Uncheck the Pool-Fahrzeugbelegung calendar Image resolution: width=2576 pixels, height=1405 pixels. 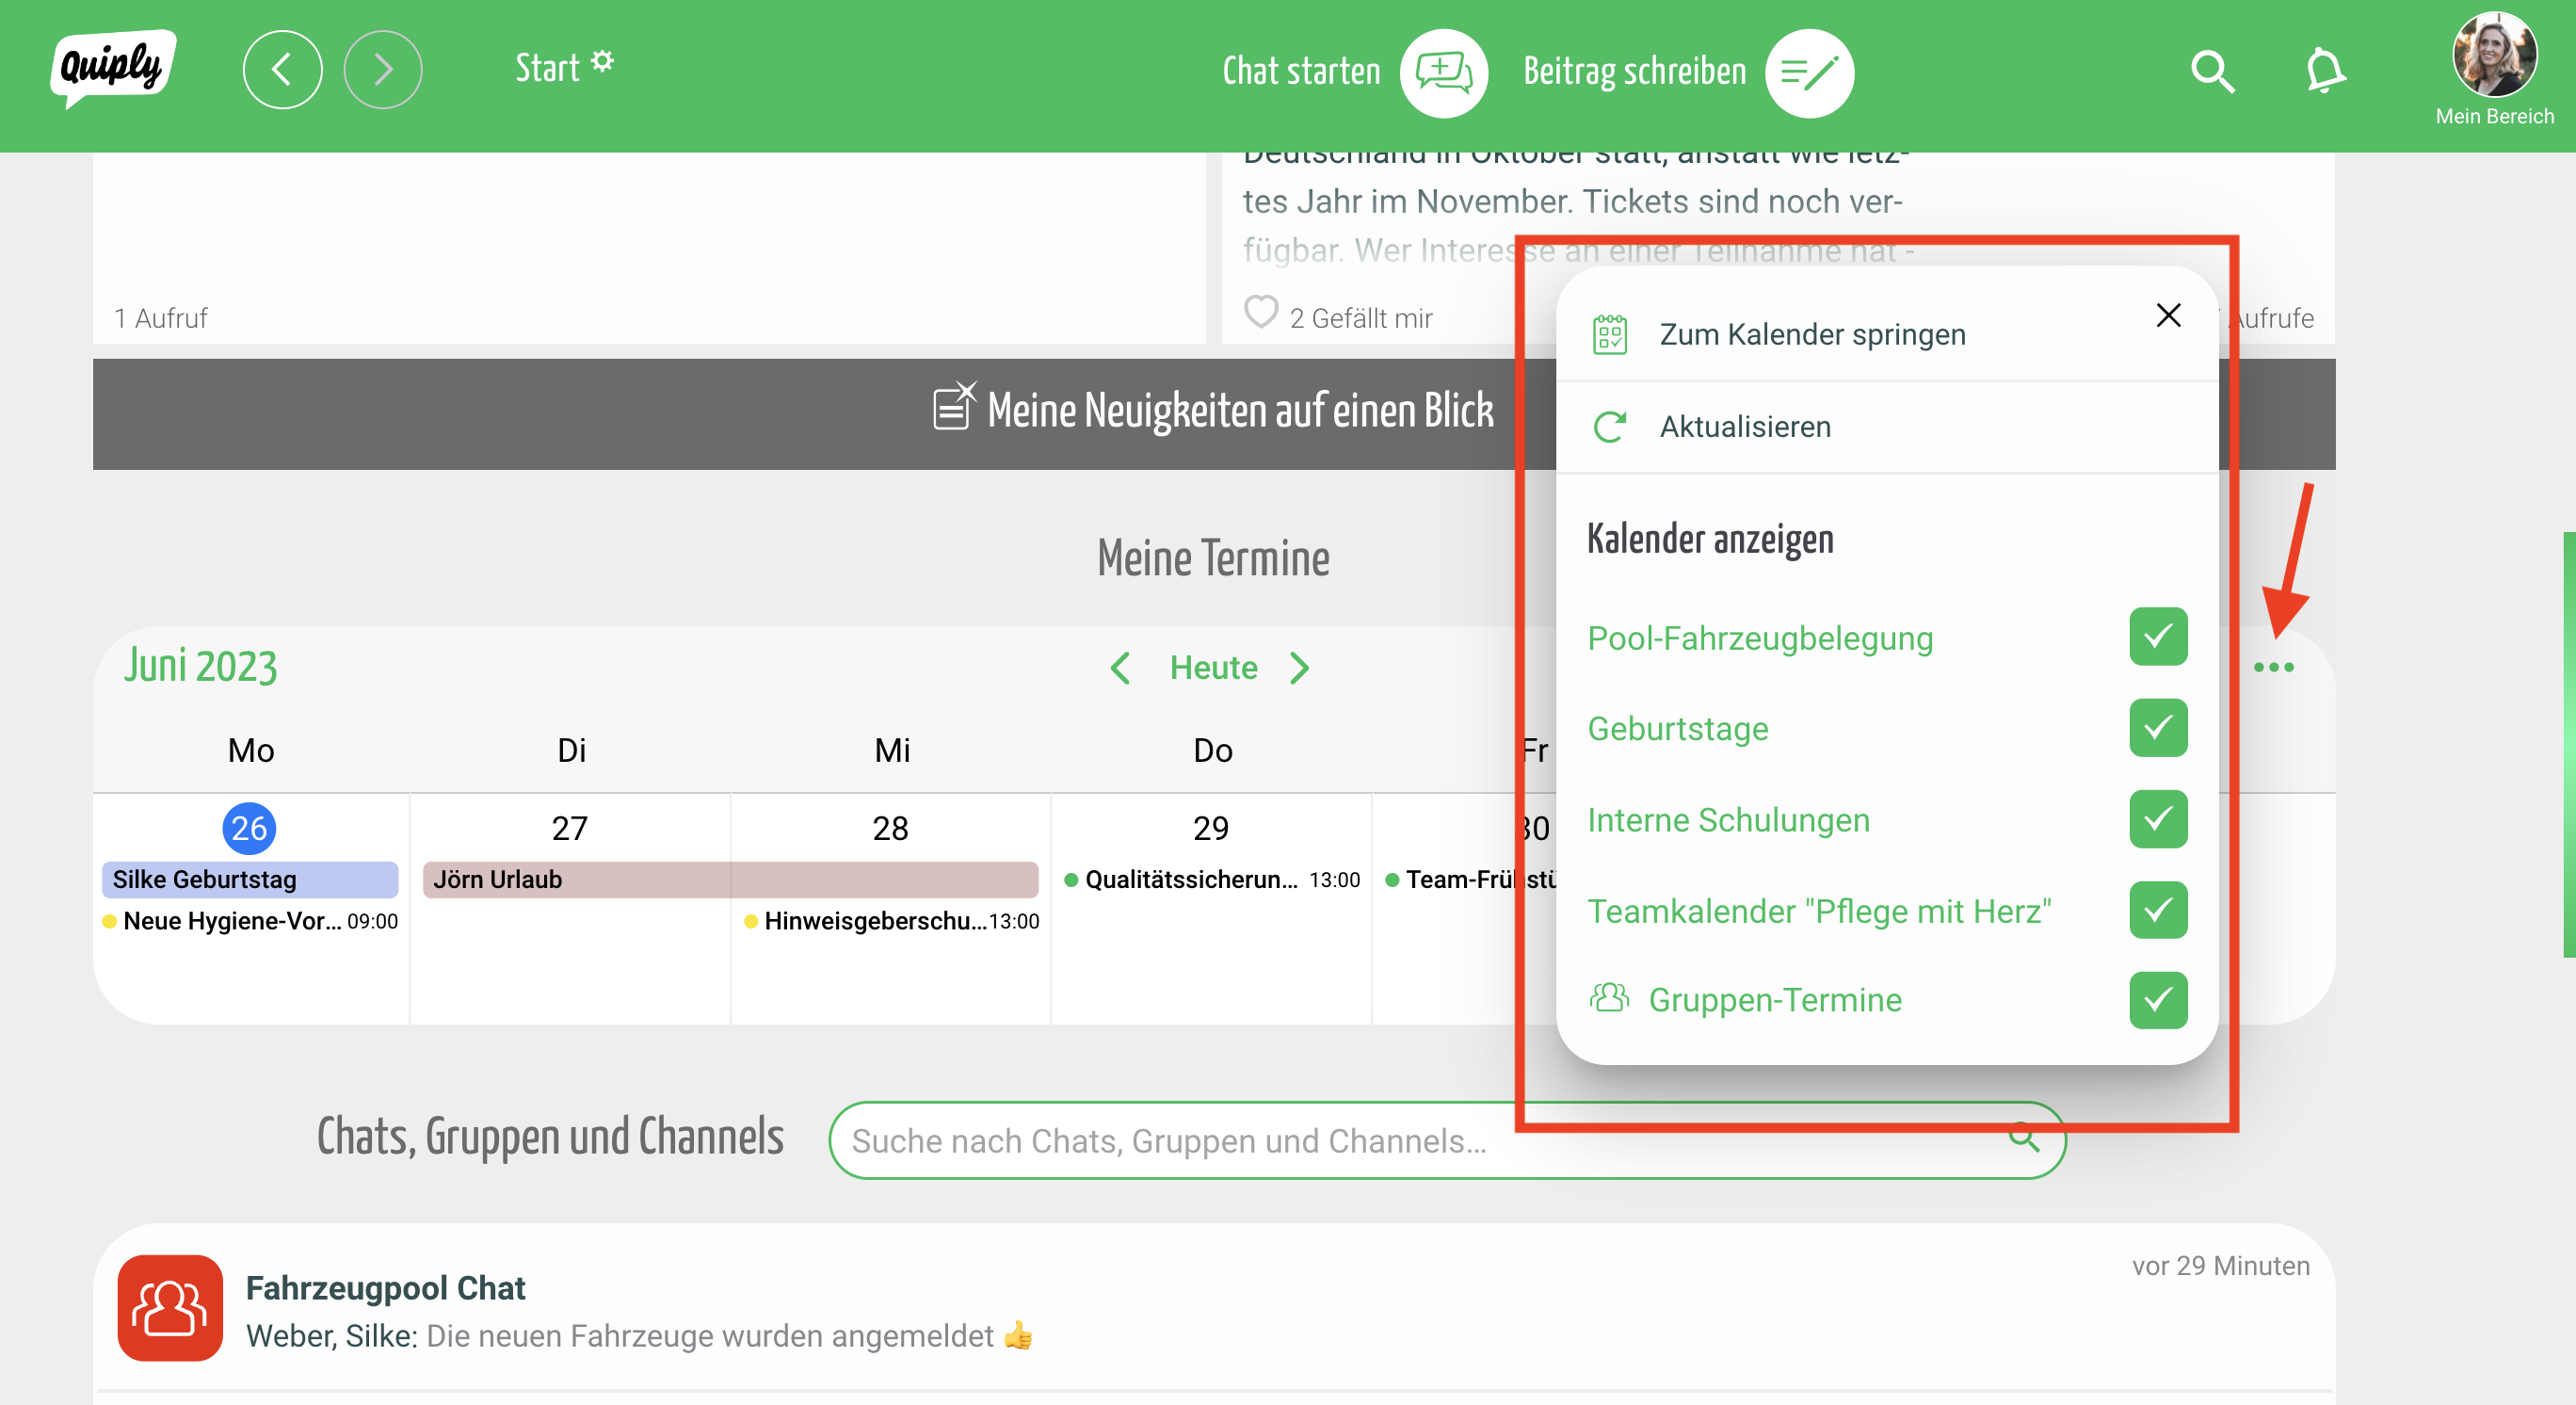pyautogui.click(x=2157, y=637)
